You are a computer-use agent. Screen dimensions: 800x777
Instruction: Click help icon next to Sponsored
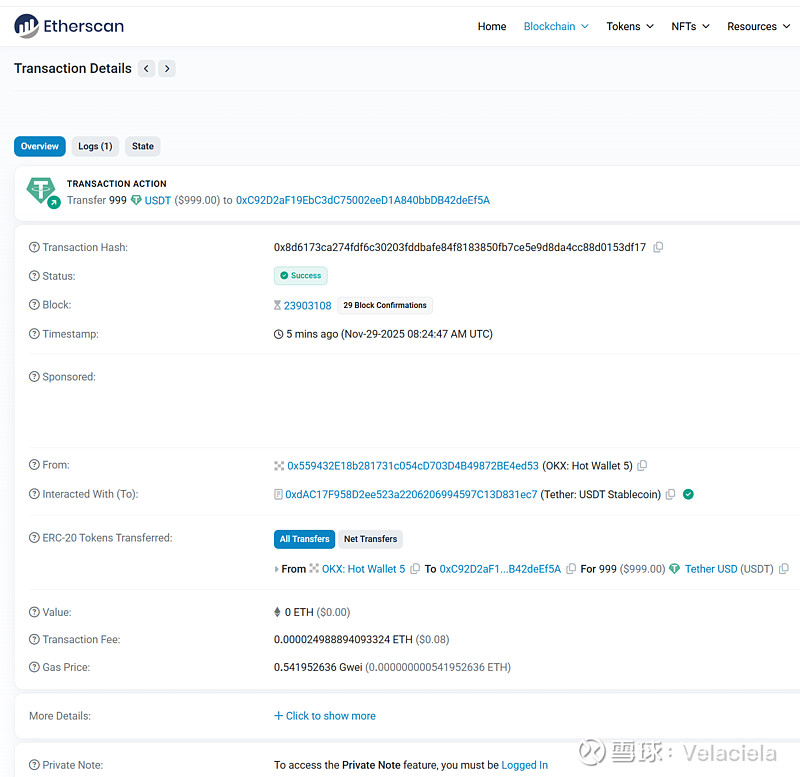coord(34,377)
